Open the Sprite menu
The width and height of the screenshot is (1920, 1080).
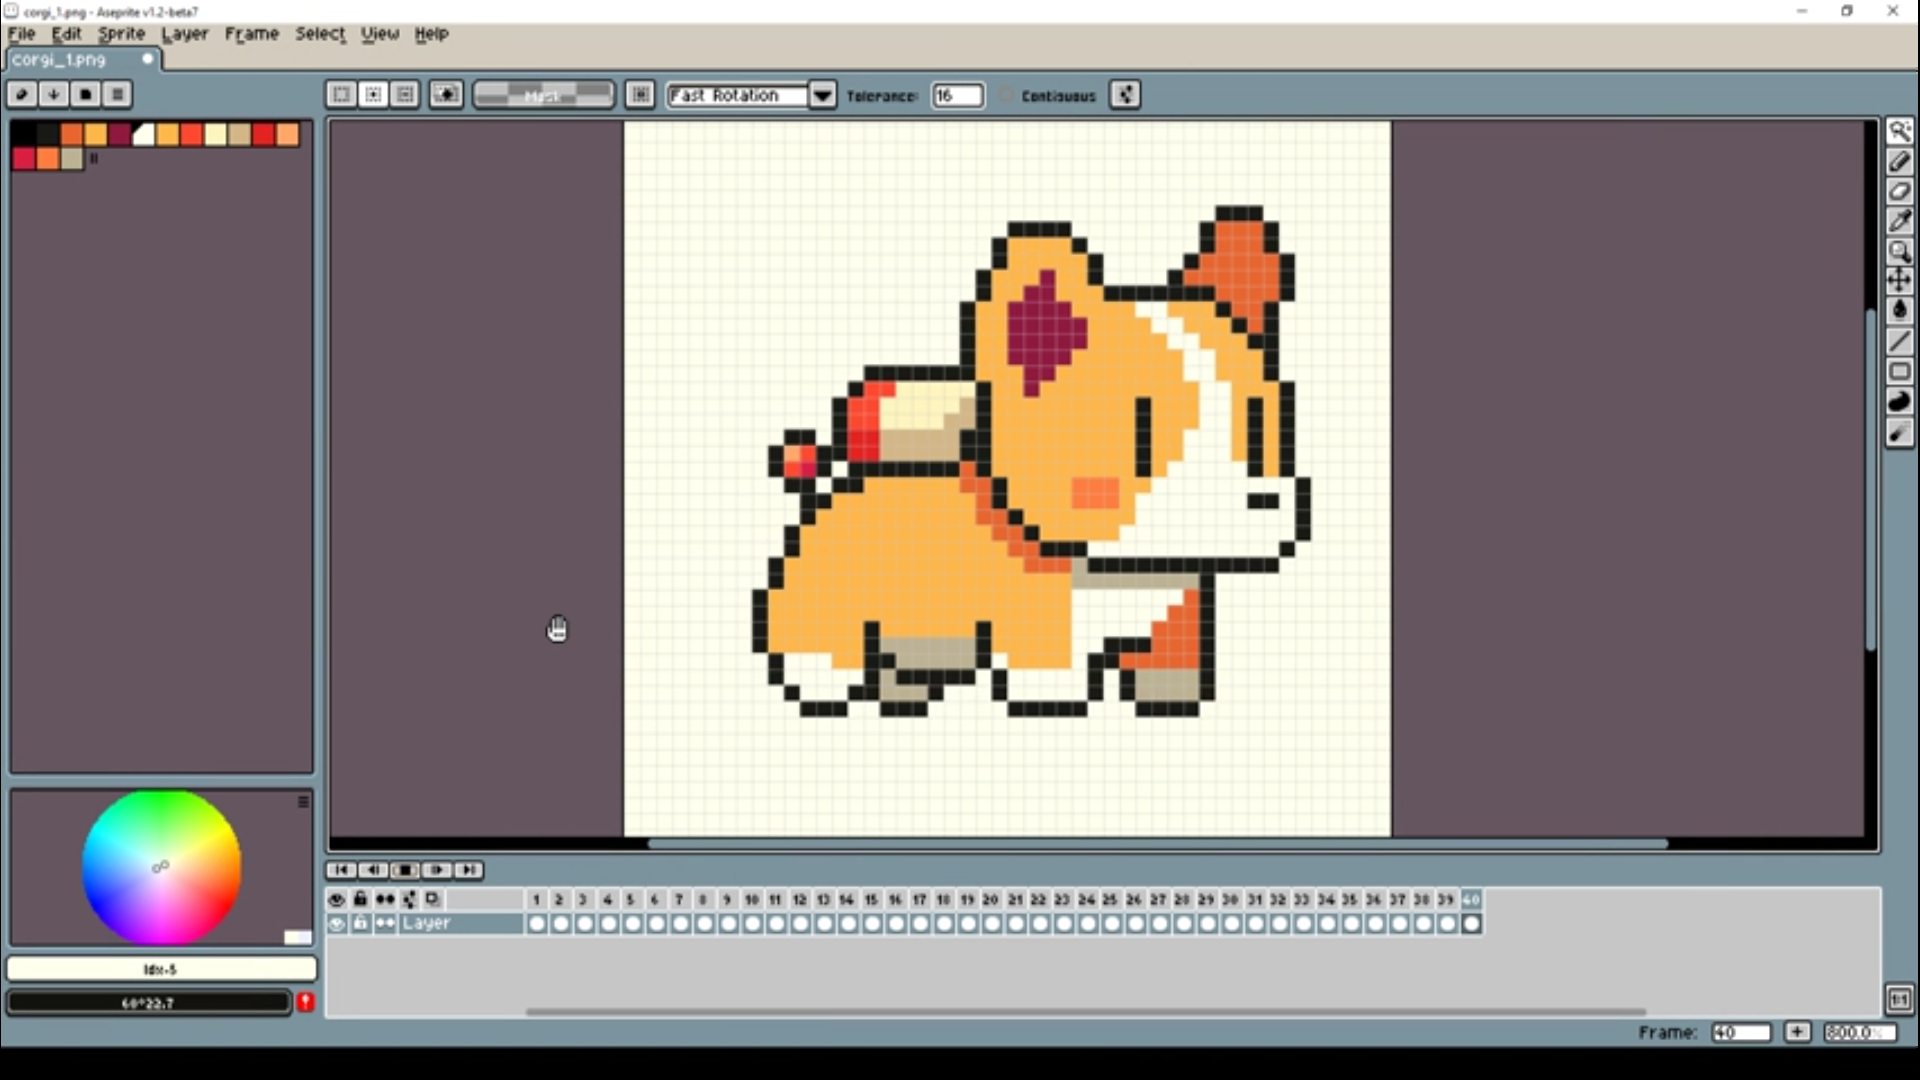click(x=121, y=34)
